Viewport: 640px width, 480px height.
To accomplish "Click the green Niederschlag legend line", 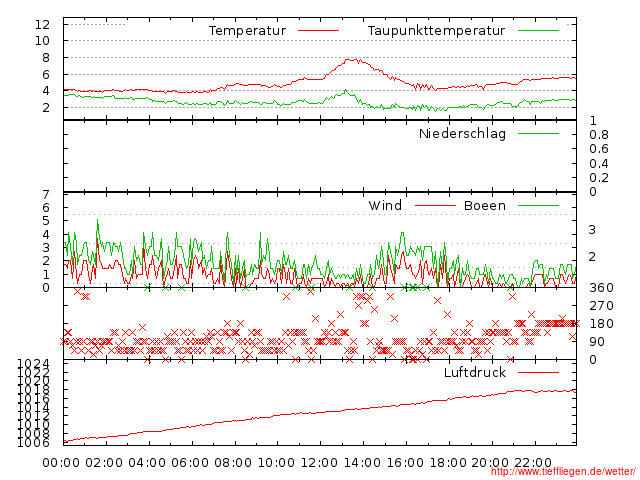I will pos(538,133).
